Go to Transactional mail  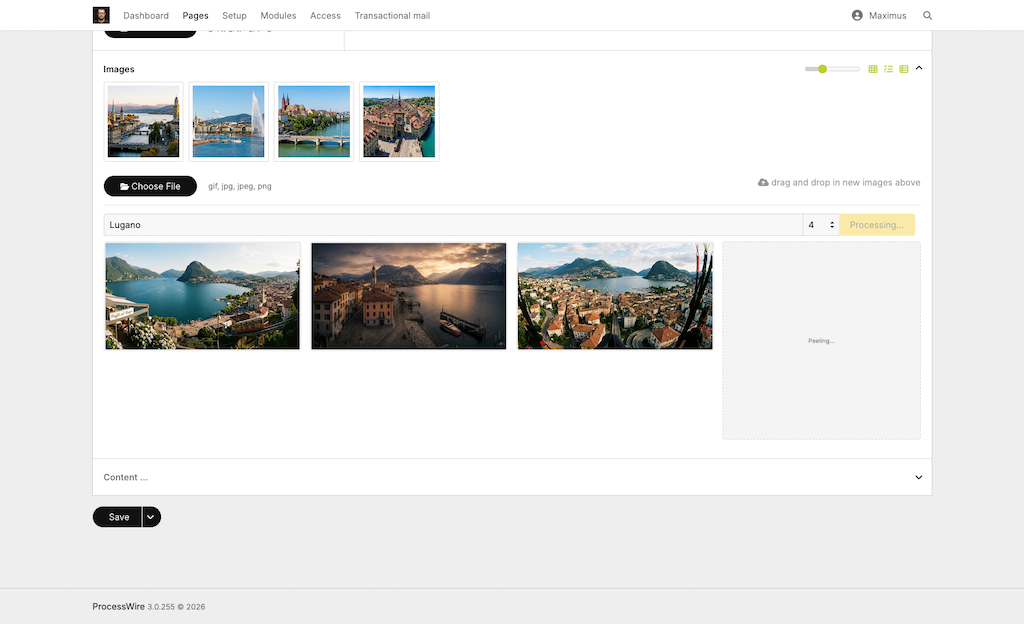click(392, 16)
